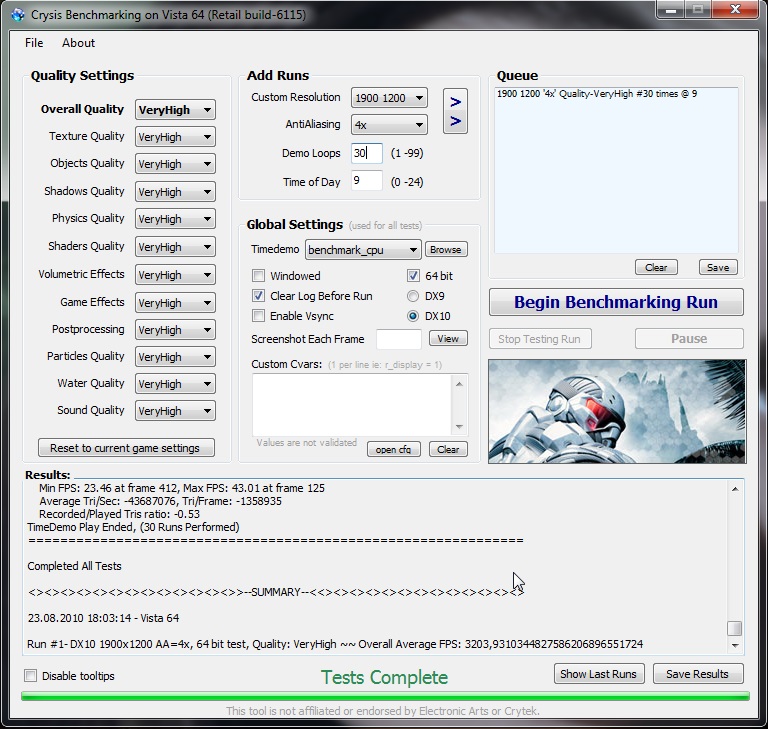Expand Custom Resolution dropdown
Screen dimensions: 768x729
(389, 97)
